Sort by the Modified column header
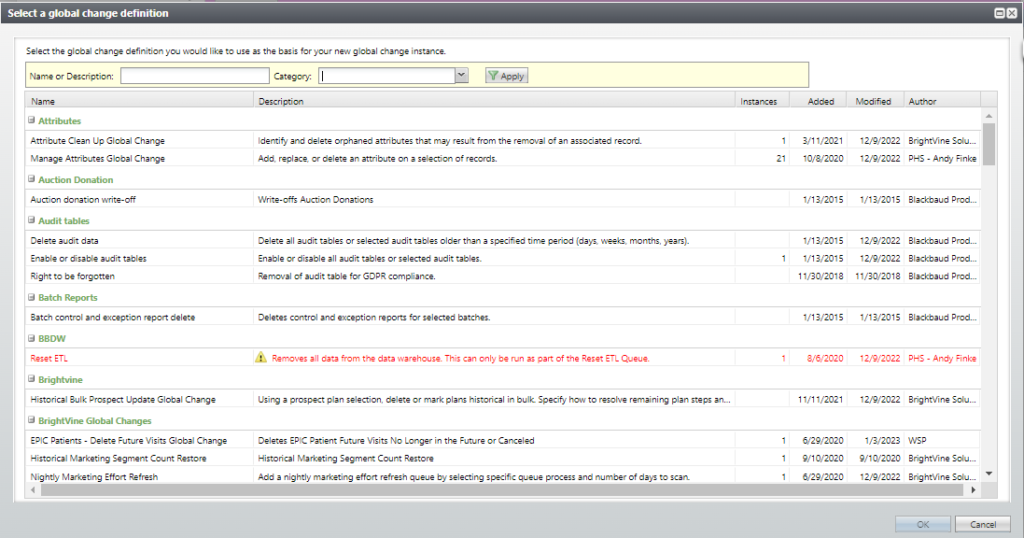 (x=873, y=101)
